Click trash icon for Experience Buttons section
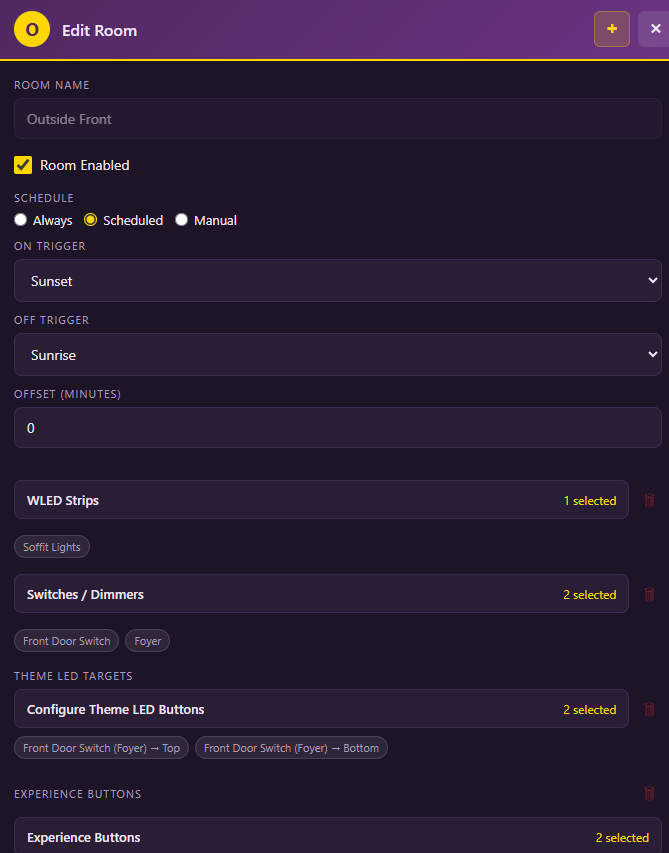The height and width of the screenshot is (853, 669). click(x=649, y=794)
